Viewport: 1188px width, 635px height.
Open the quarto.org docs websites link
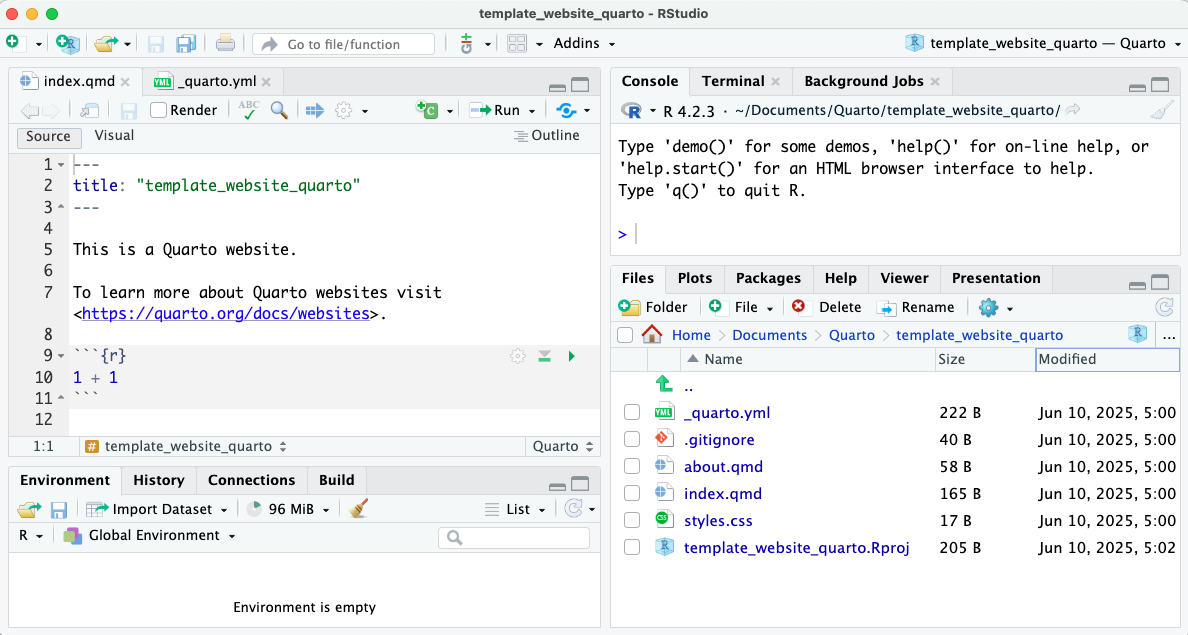point(225,314)
